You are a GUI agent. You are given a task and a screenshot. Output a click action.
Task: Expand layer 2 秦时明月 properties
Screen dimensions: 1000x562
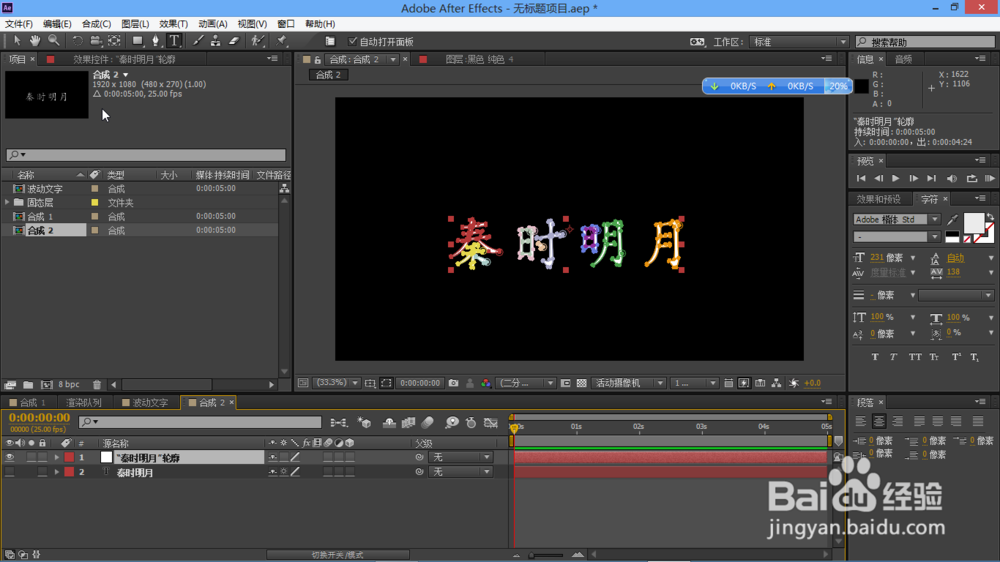pos(56,472)
